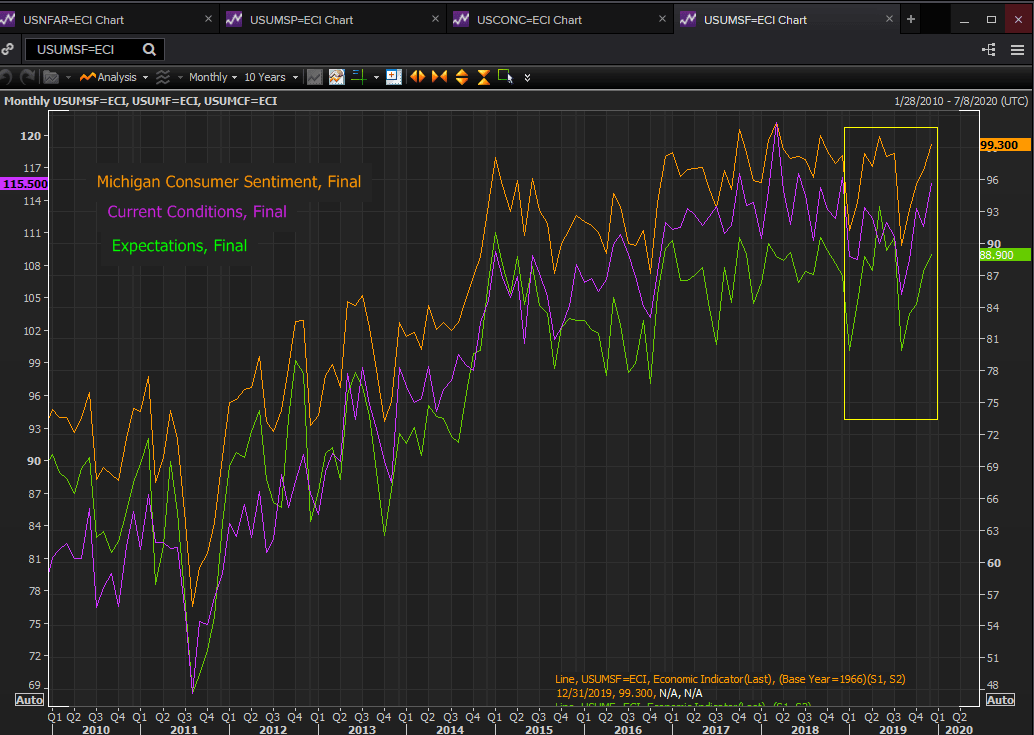The width and height of the screenshot is (1034, 735).
Task: Open the 10 Years range dropdown
Action: [269, 77]
